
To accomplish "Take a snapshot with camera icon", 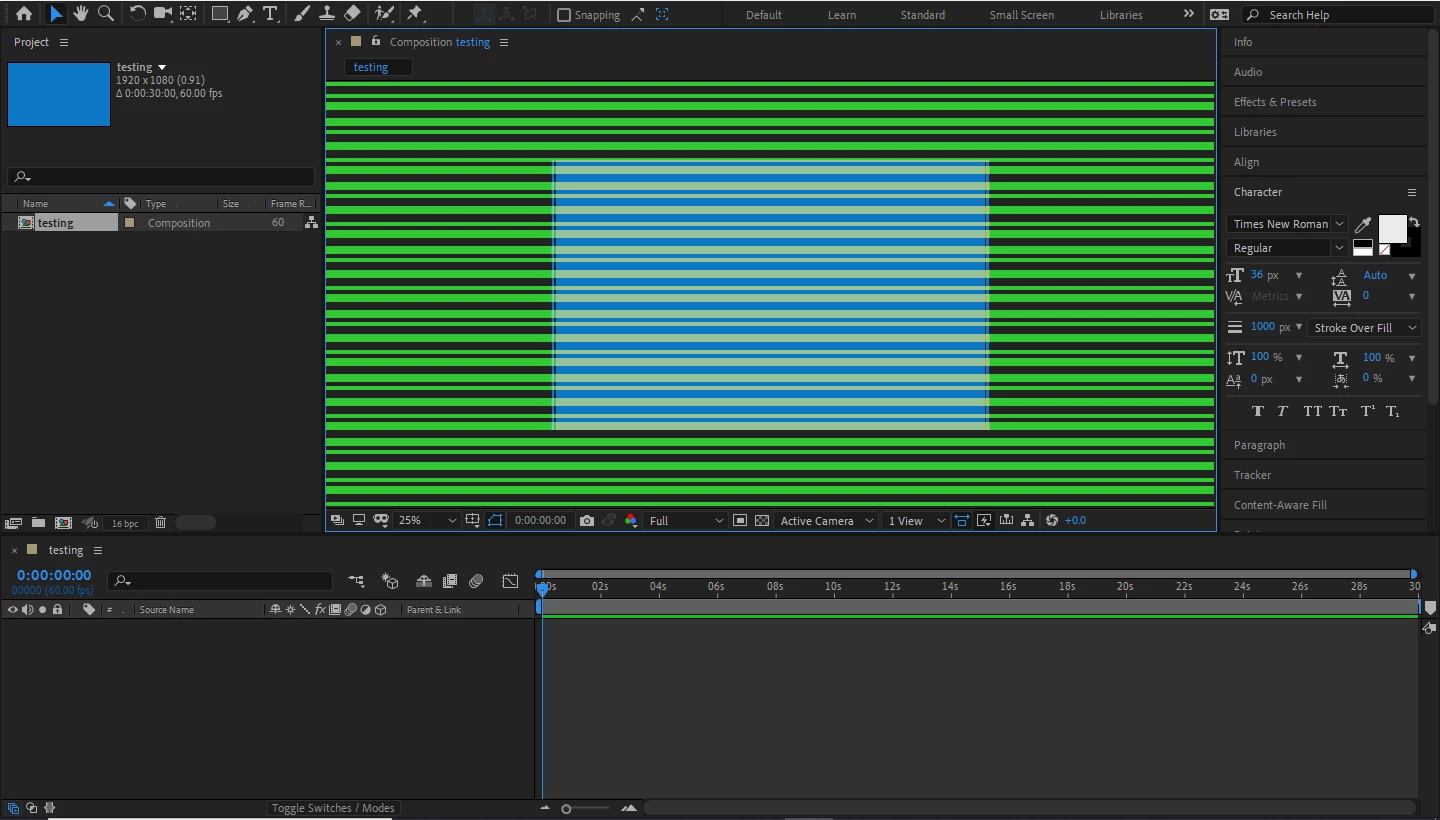I will (587, 520).
